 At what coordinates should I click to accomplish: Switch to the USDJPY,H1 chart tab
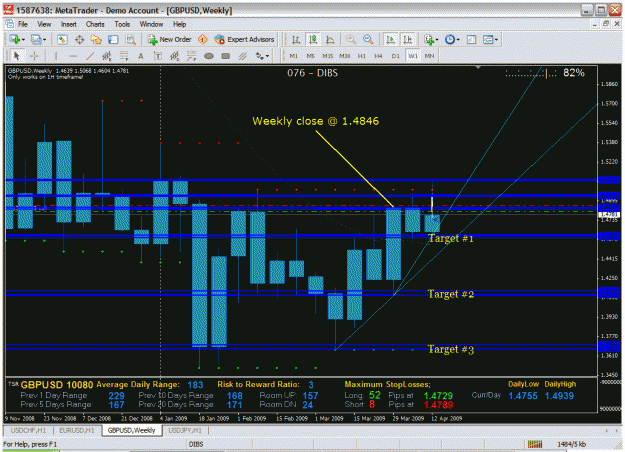pyautogui.click(x=185, y=430)
